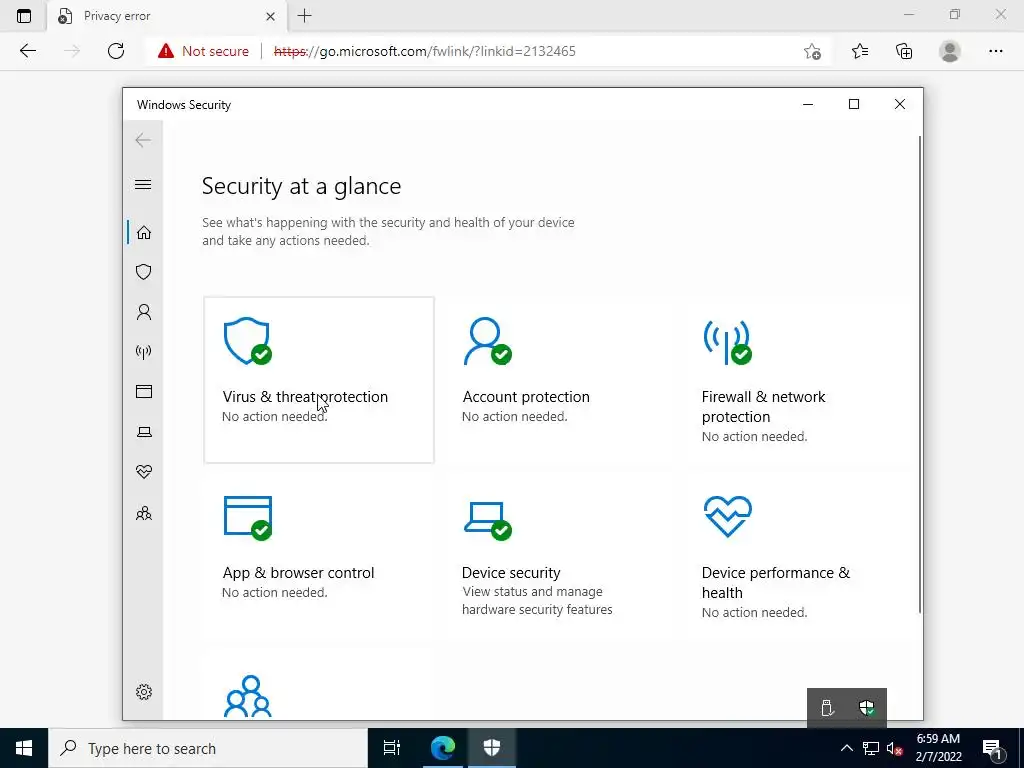Open Family options sidebar icon
The image size is (1024, 768).
tap(144, 513)
